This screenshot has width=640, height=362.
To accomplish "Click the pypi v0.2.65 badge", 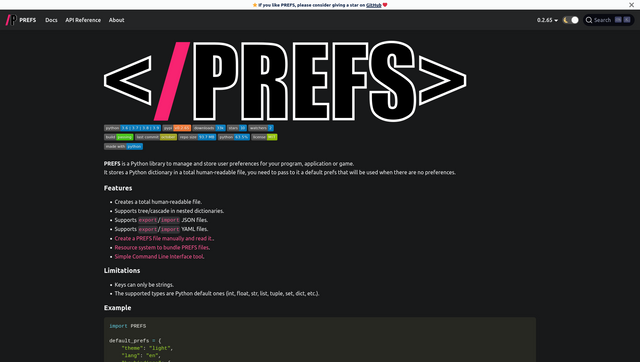I will tap(177, 128).
